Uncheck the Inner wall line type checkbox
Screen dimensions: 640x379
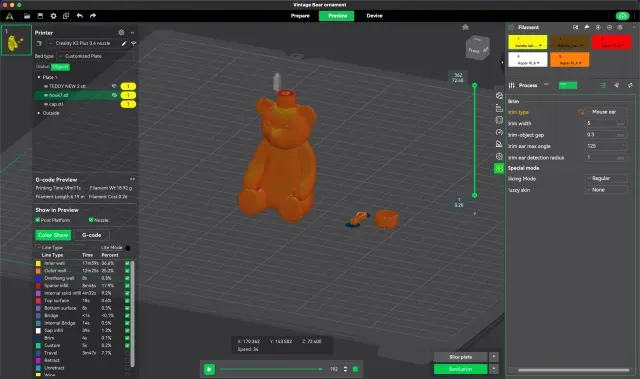[x=127, y=263]
